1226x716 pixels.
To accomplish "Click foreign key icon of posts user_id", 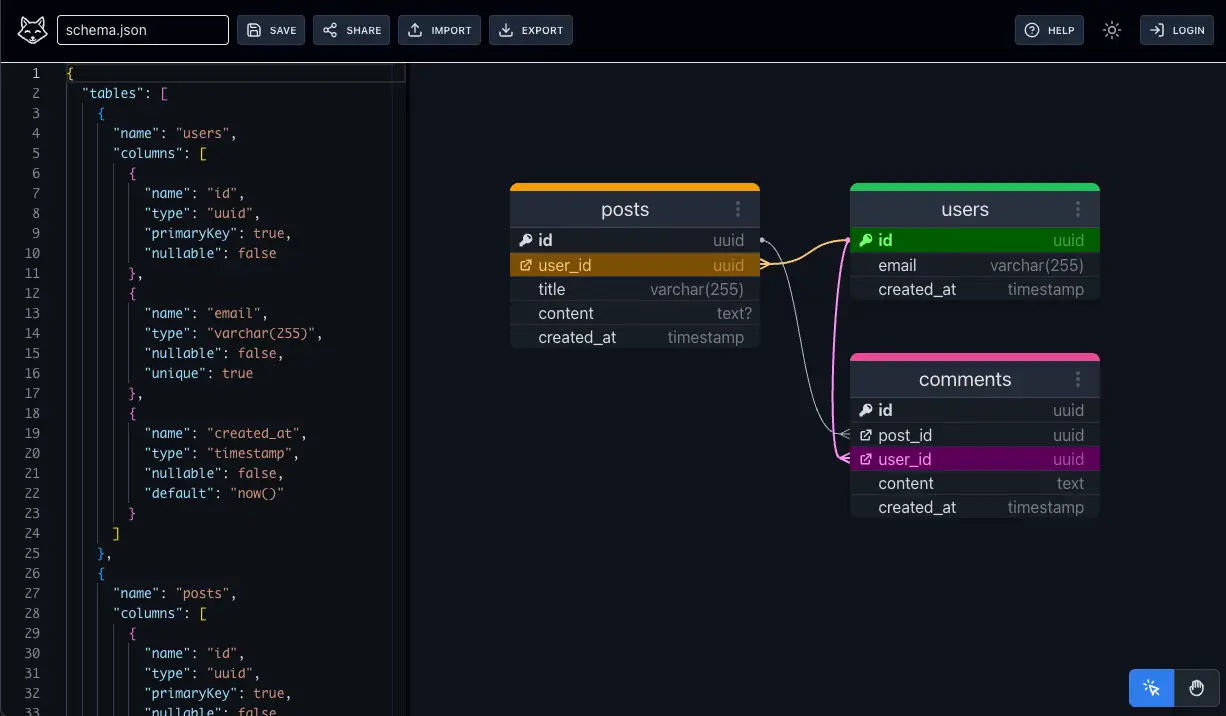I will click(x=526, y=265).
